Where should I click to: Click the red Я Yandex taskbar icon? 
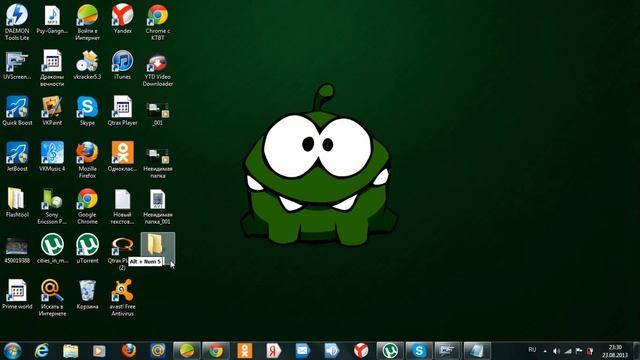(x=274, y=351)
